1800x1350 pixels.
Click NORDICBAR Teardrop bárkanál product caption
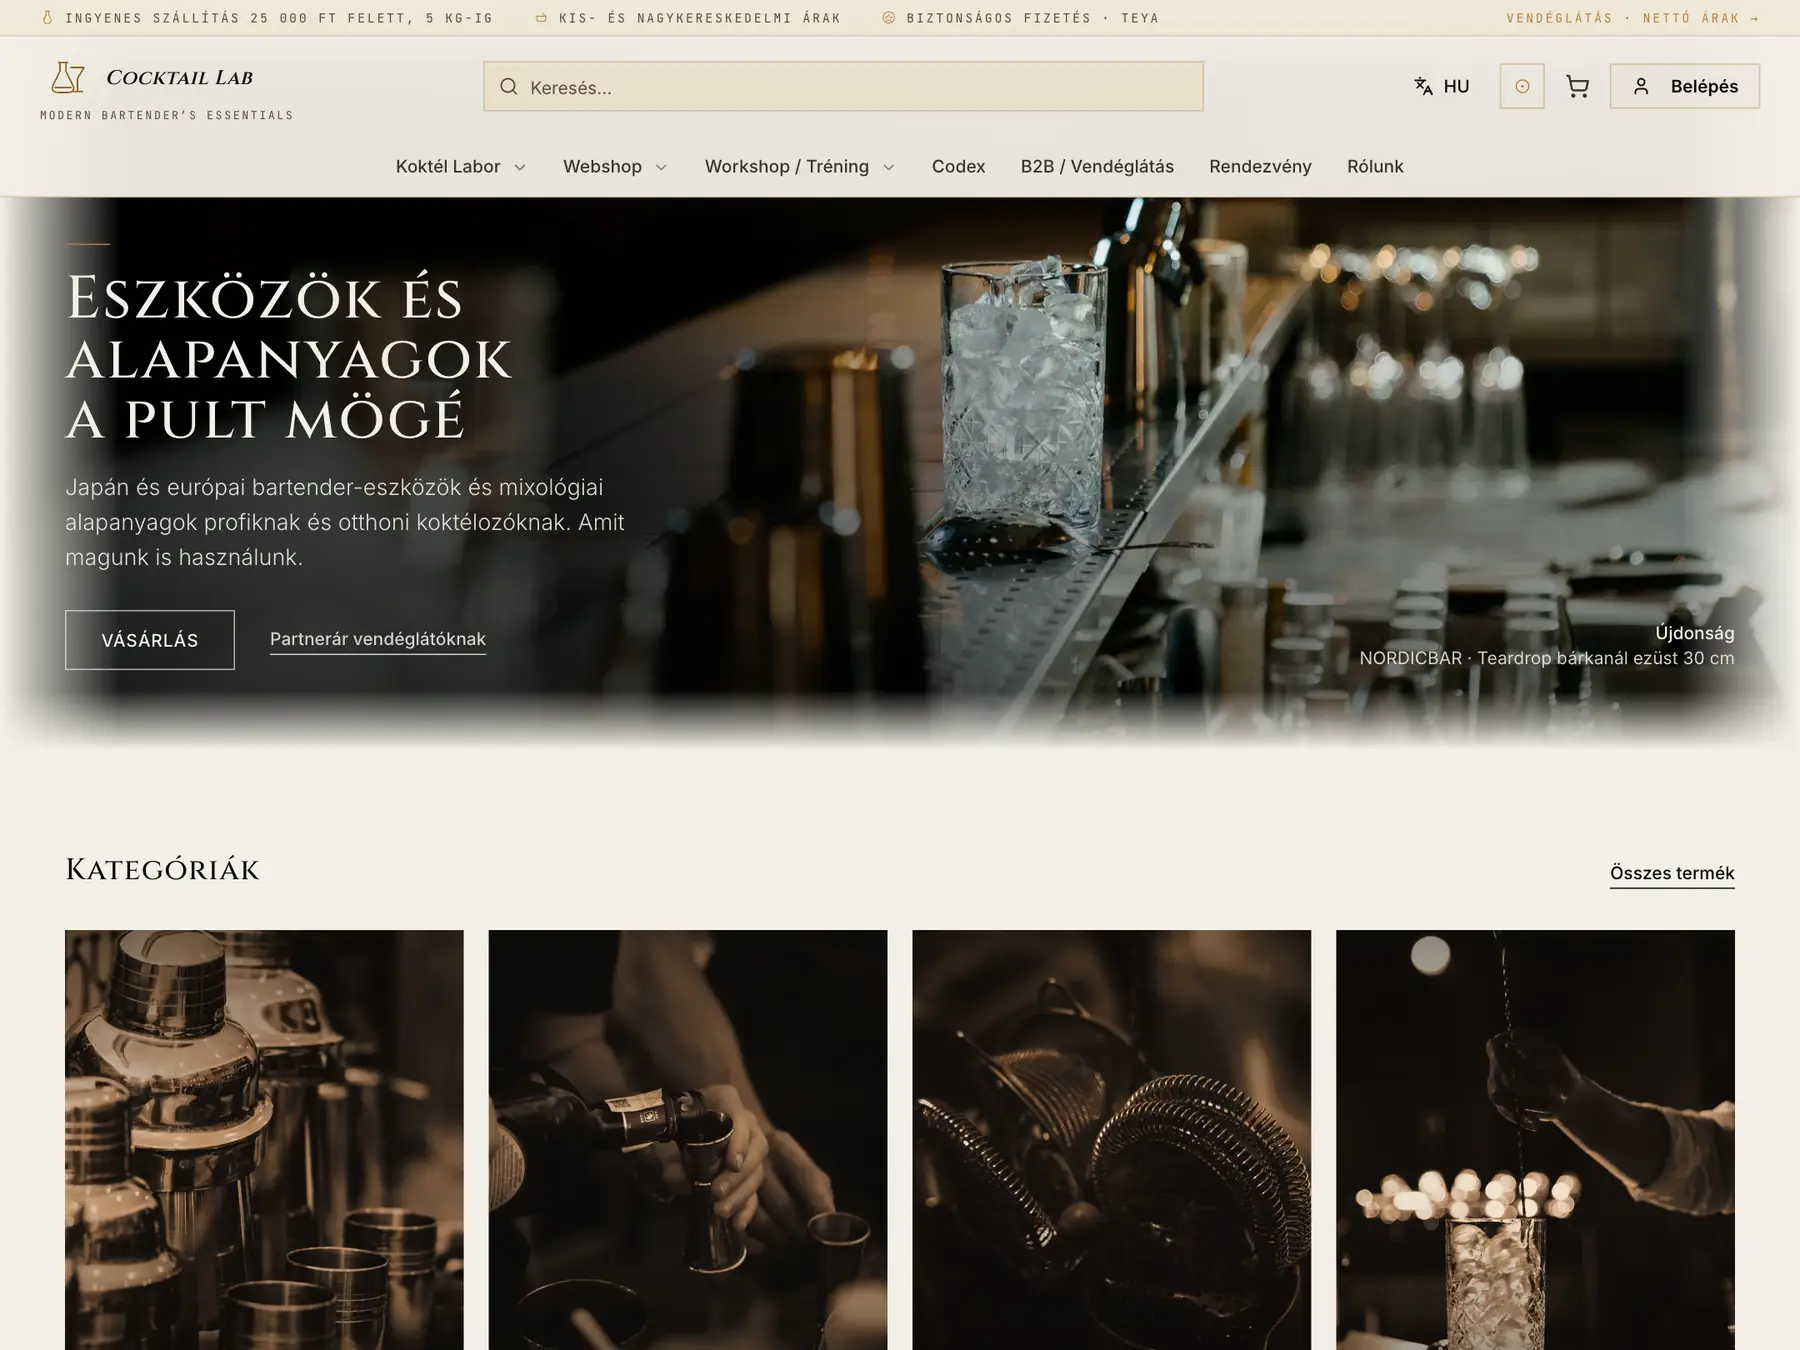(1547, 658)
